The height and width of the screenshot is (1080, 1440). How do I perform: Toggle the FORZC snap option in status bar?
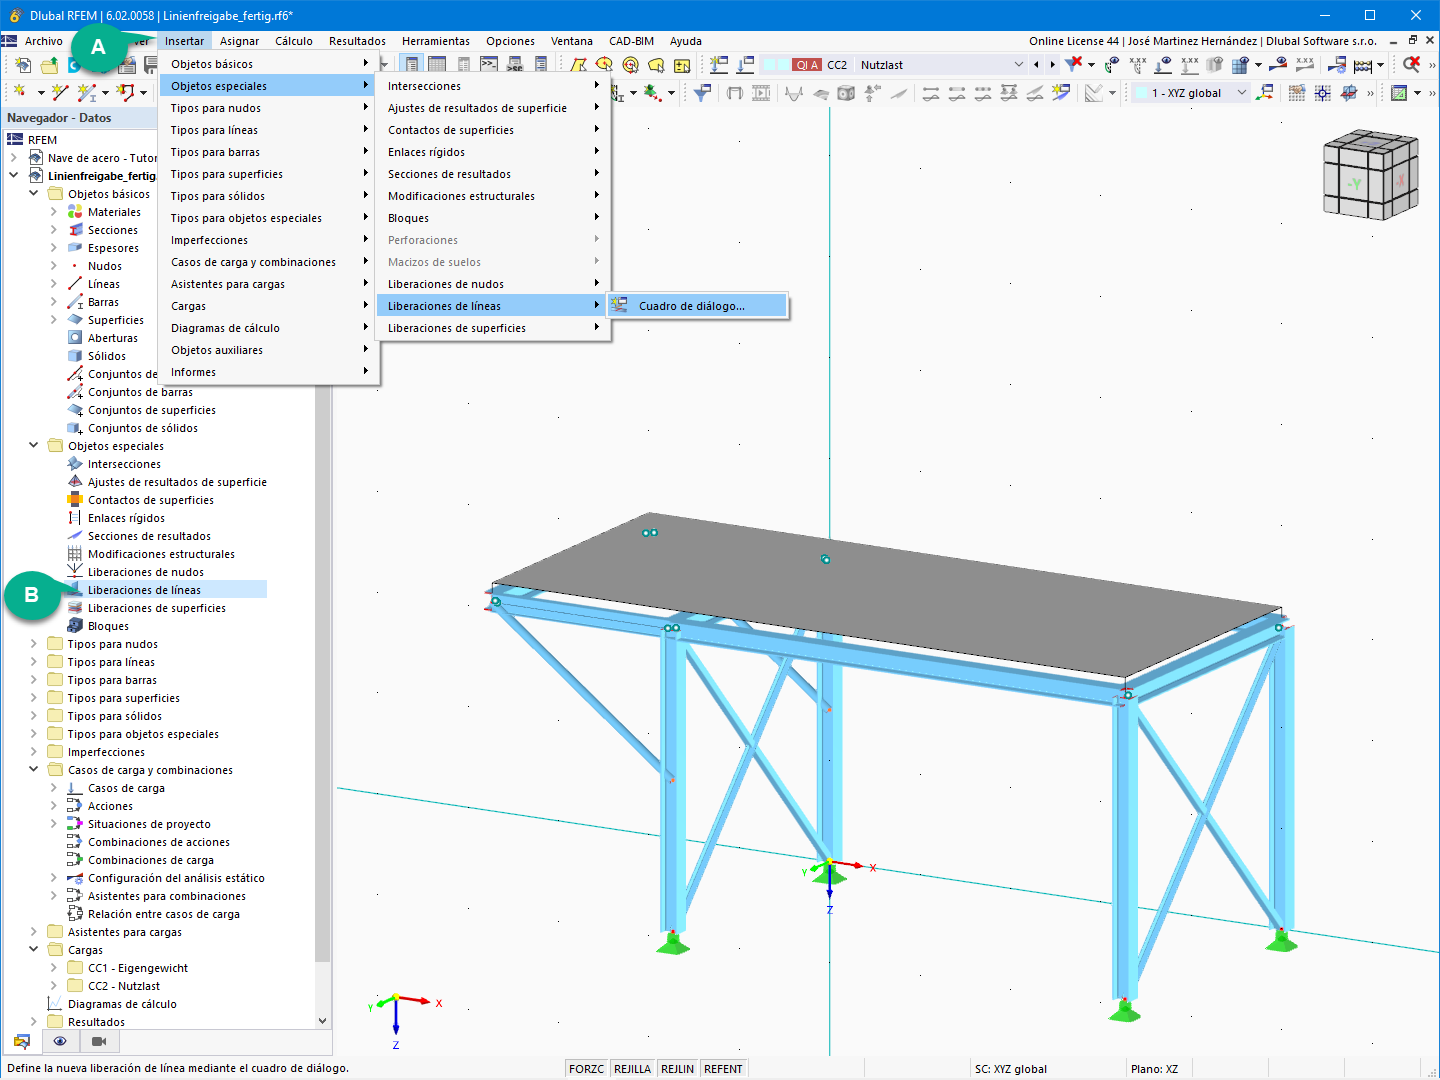click(x=586, y=1068)
